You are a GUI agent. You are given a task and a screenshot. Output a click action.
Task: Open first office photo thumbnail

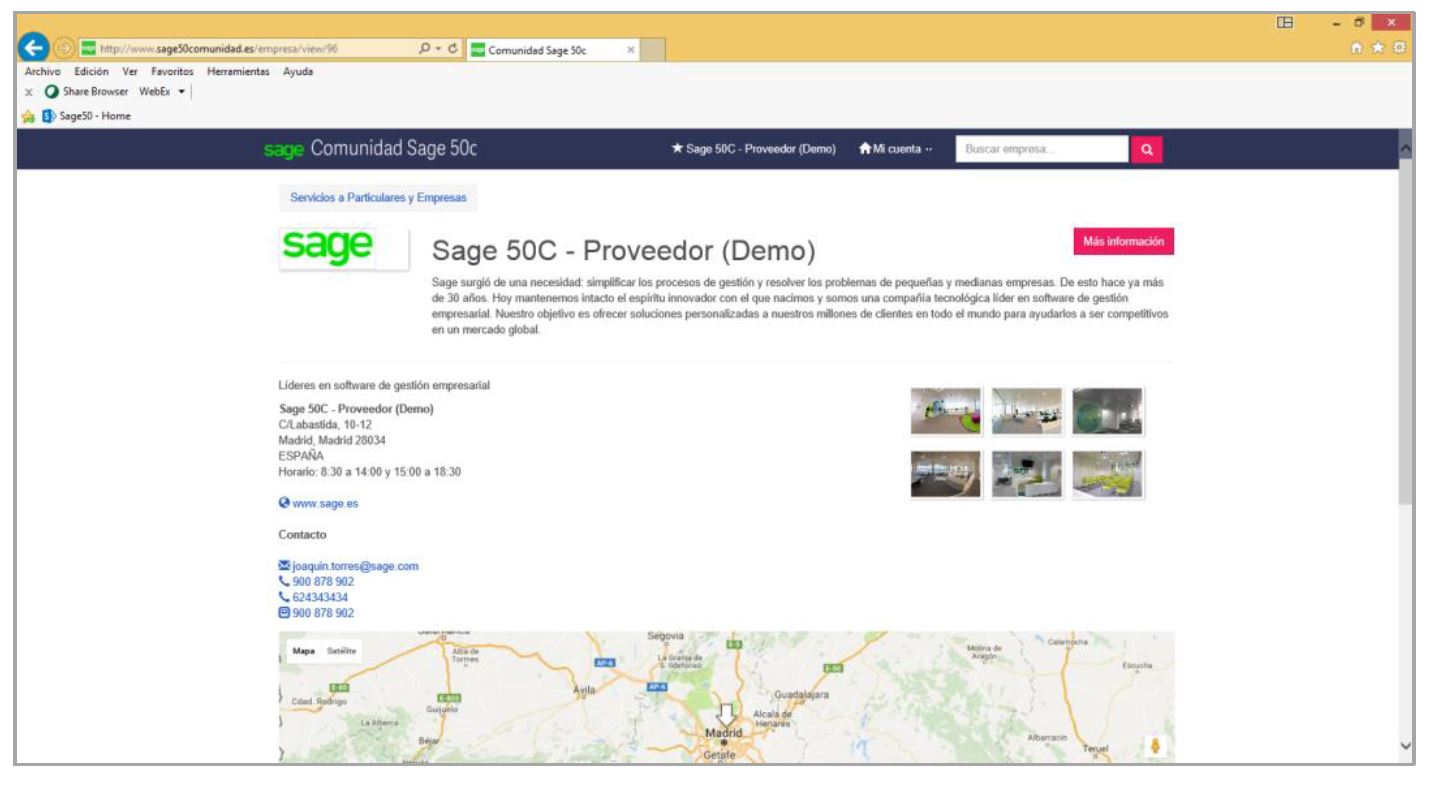coord(946,411)
